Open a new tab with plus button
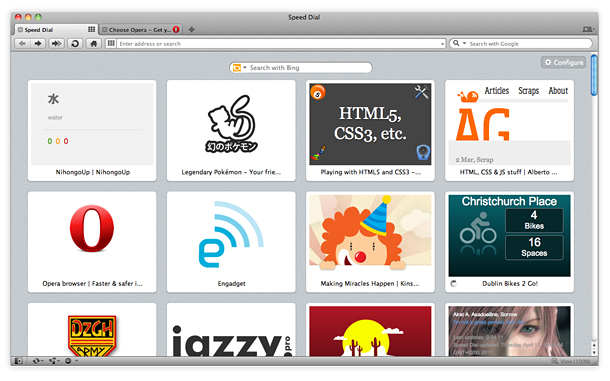 pos(192,30)
